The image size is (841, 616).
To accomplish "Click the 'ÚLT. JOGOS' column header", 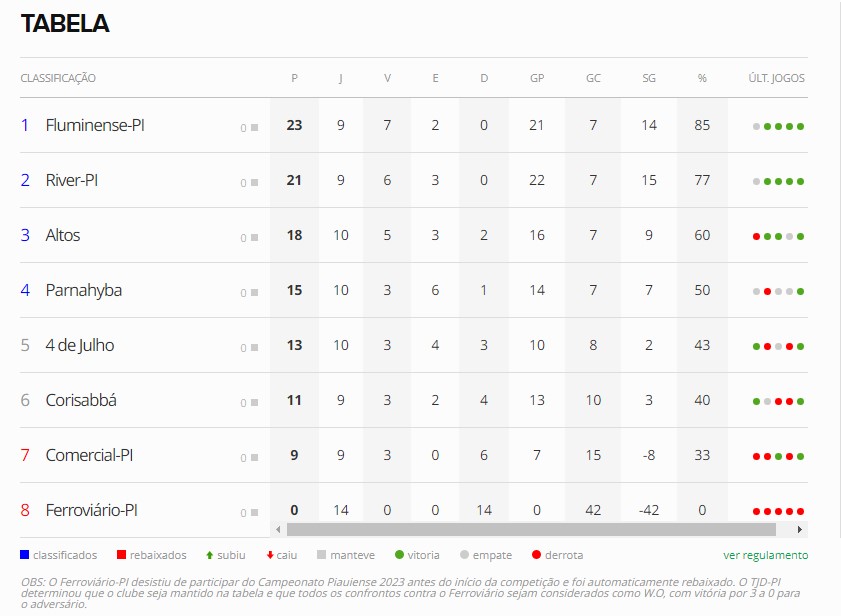I will tap(776, 78).
